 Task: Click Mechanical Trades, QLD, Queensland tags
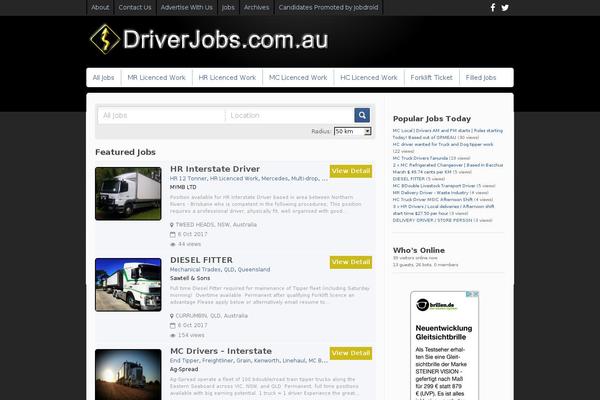[220, 269]
